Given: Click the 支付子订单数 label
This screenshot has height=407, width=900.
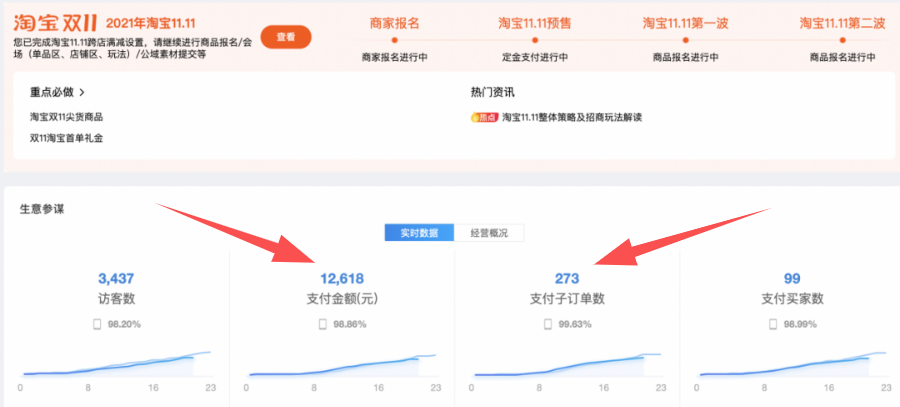Looking at the screenshot, I should (x=567, y=299).
